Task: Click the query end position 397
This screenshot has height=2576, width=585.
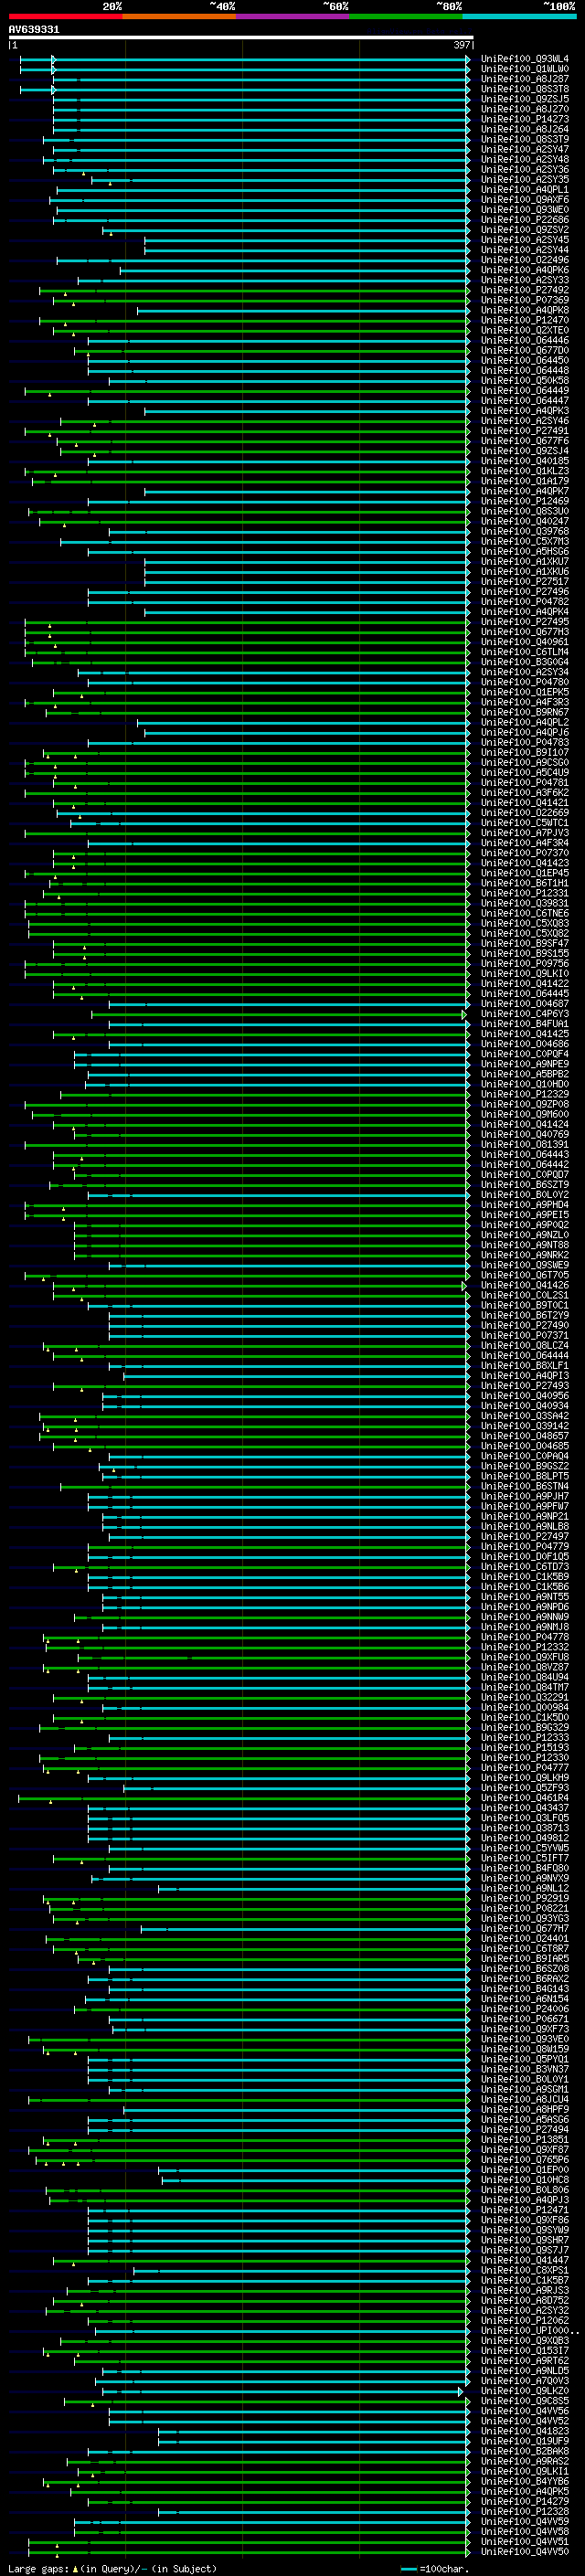Action: click(462, 45)
